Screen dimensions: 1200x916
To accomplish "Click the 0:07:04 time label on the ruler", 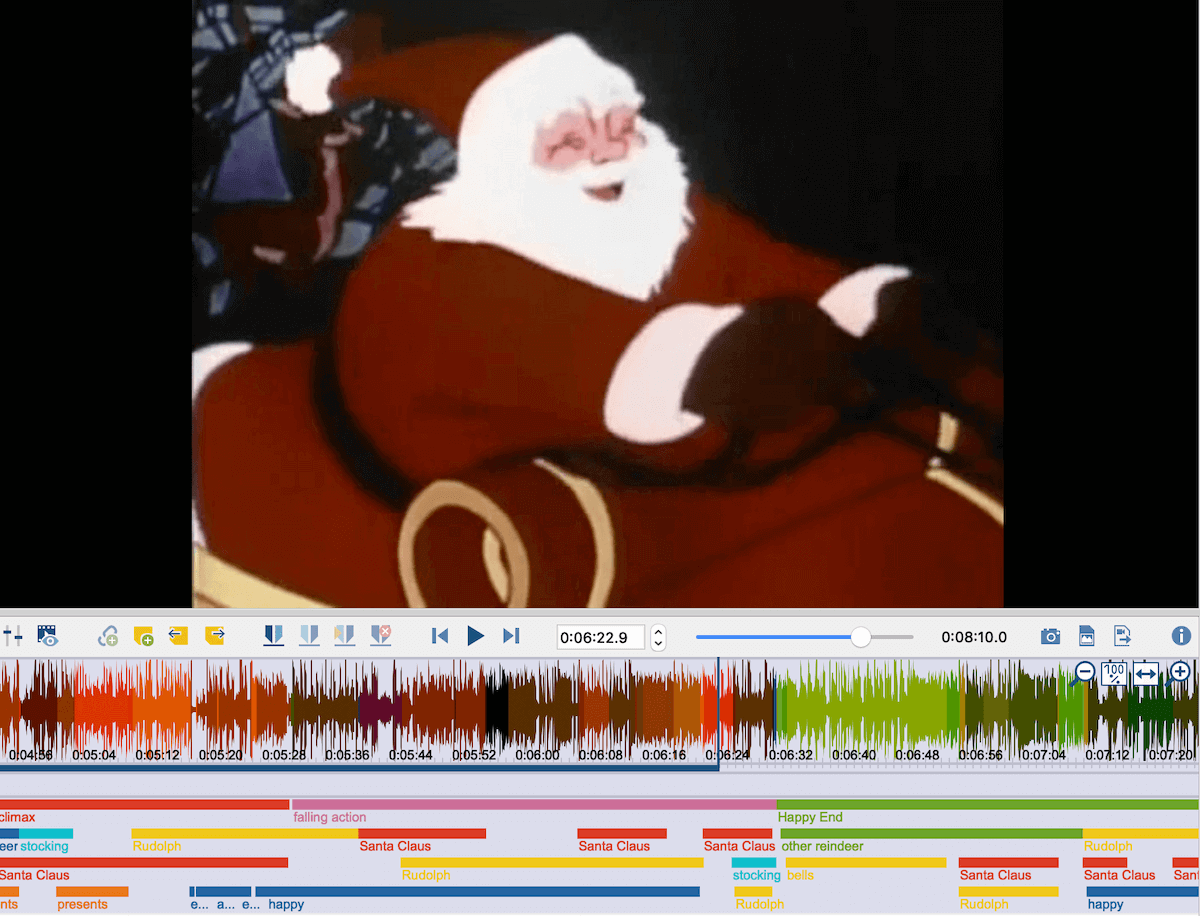I will 1044,755.
